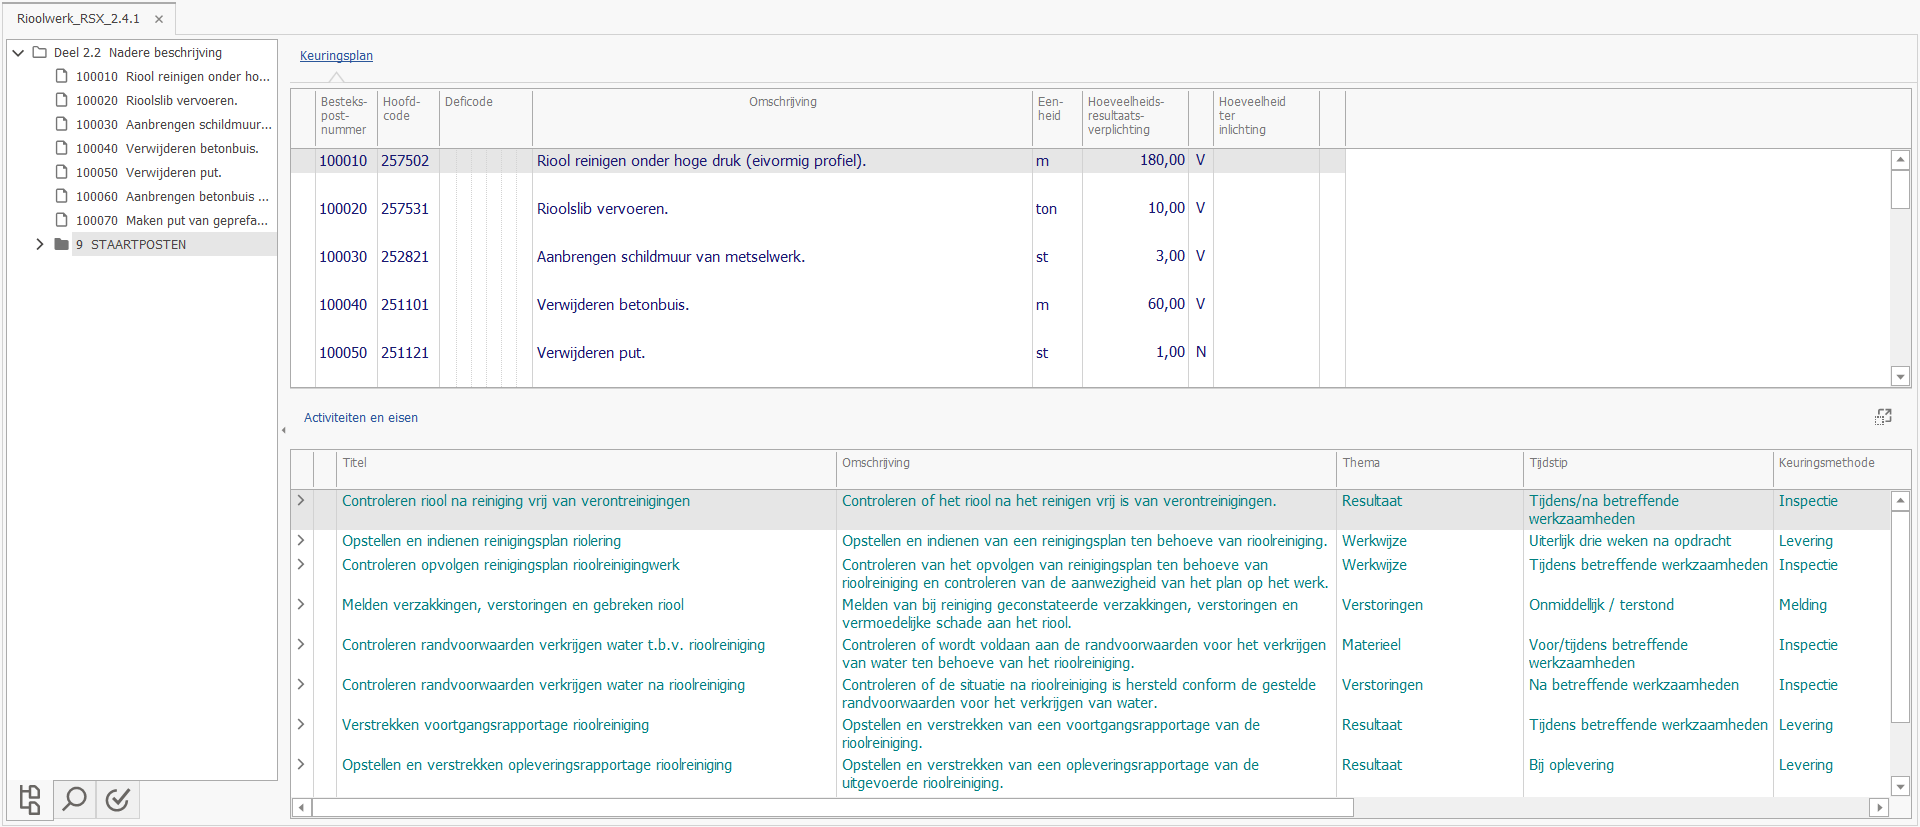Click down arrow of upper table scrollbar

pyautogui.click(x=1900, y=376)
